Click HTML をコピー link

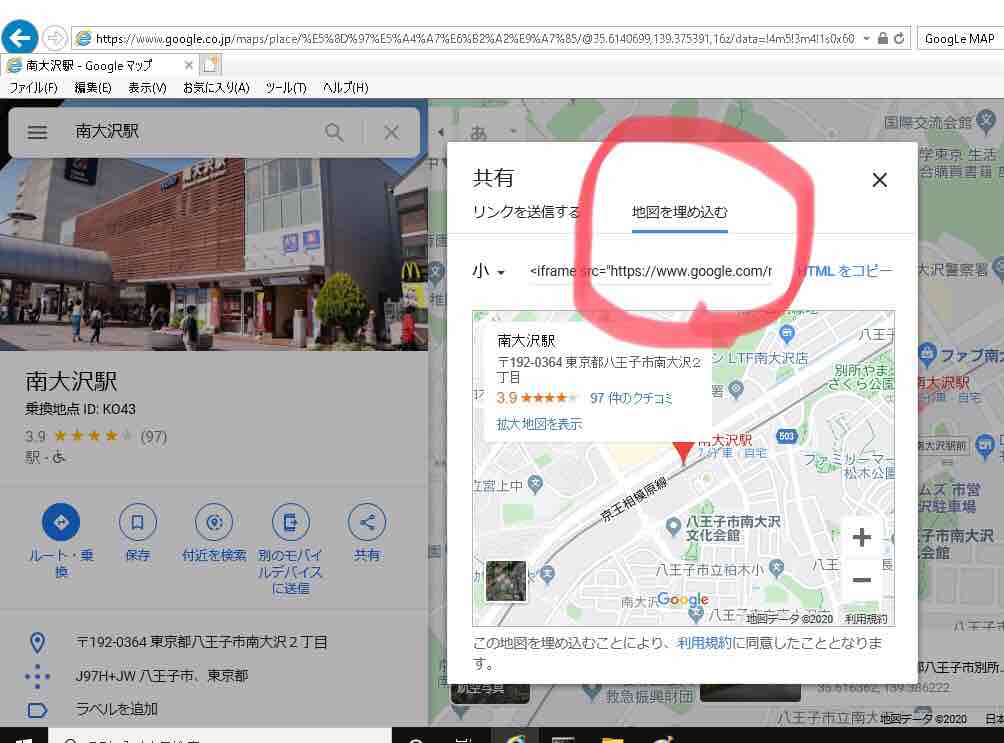click(845, 271)
